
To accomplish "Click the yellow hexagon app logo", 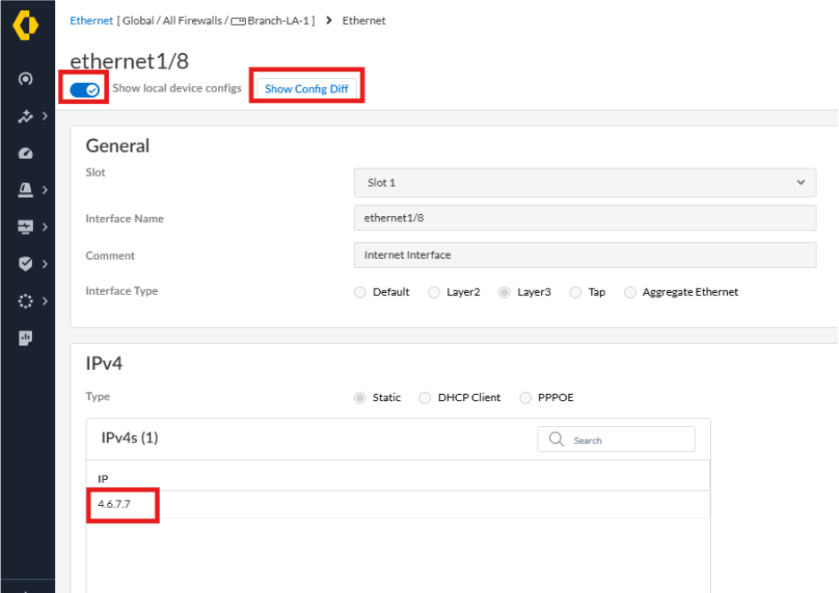I will point(26,25).
